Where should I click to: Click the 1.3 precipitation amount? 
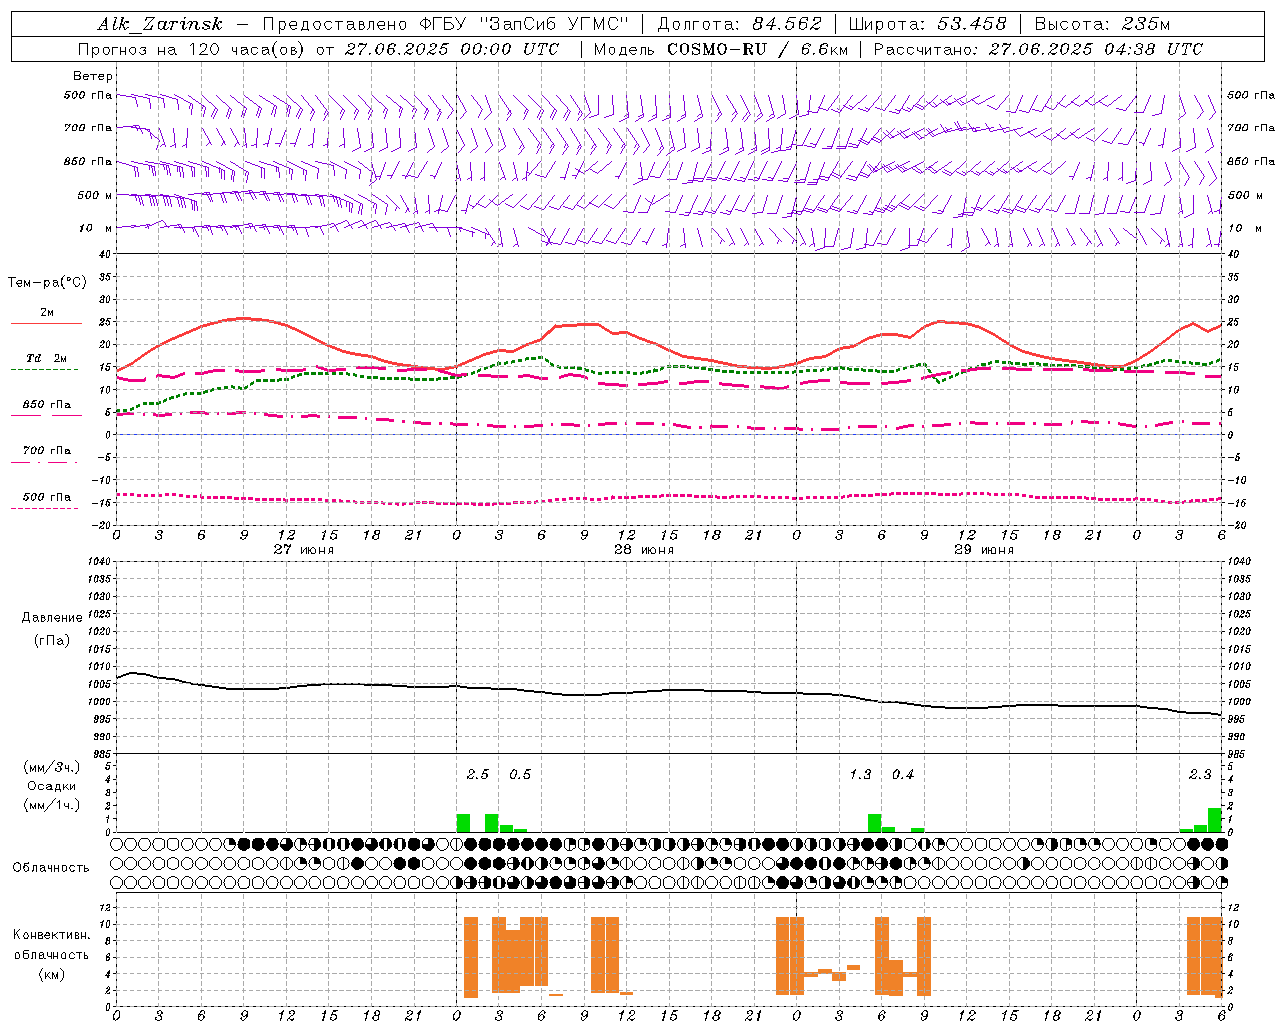coord(860,775)
